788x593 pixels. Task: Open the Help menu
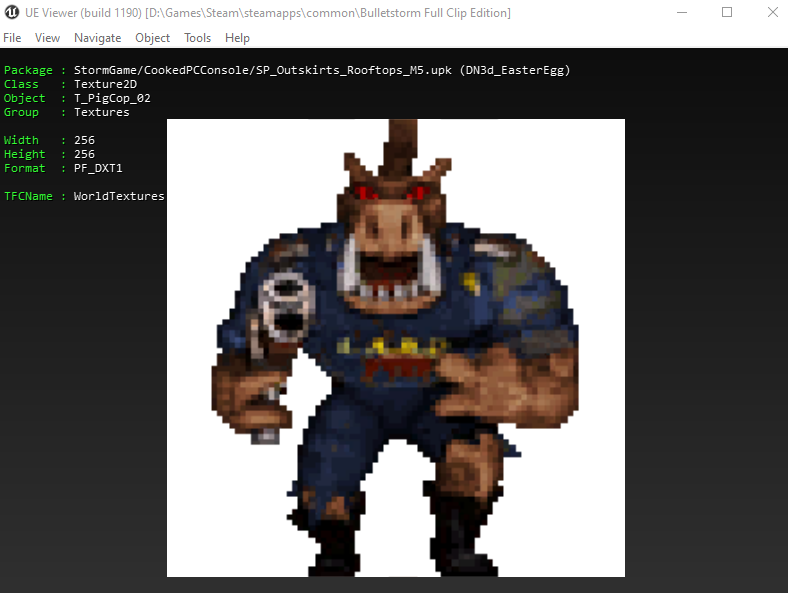[x=237, y=38]
